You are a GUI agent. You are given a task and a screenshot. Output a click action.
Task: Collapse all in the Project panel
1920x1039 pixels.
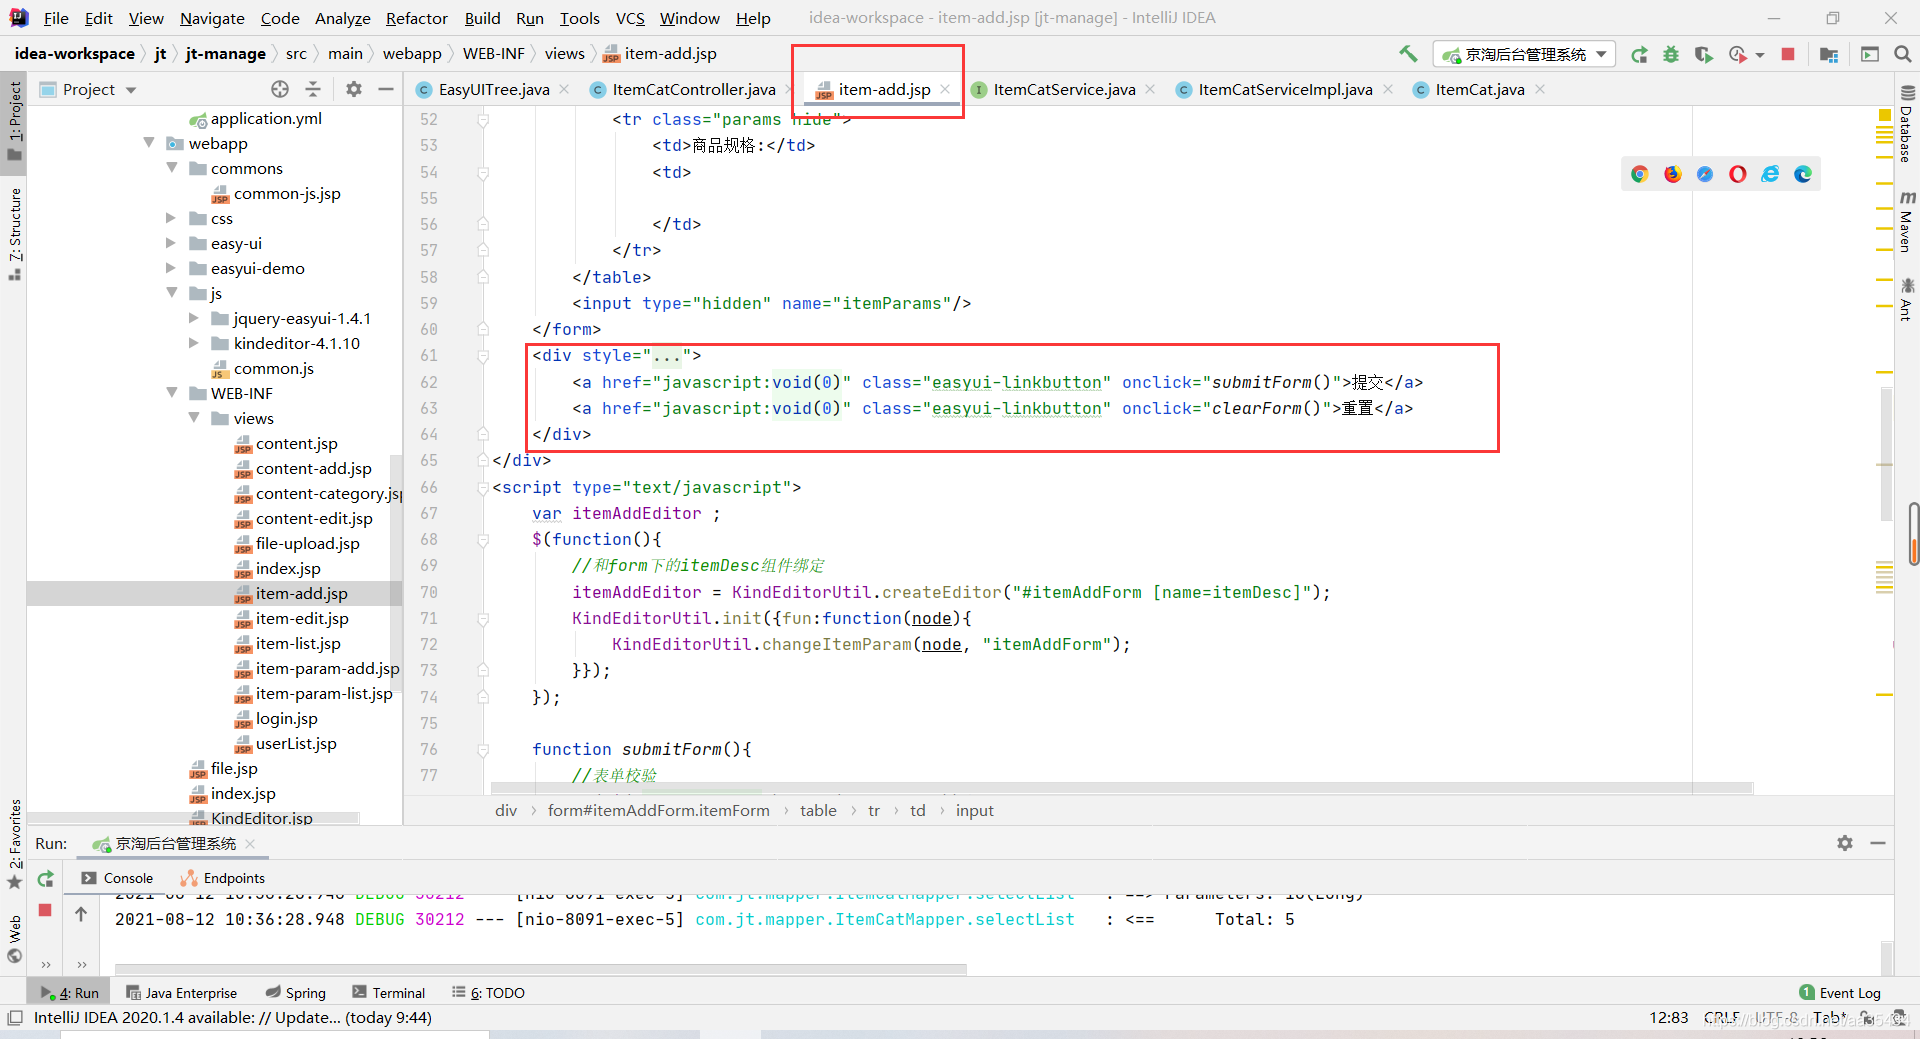pos(313,89)
